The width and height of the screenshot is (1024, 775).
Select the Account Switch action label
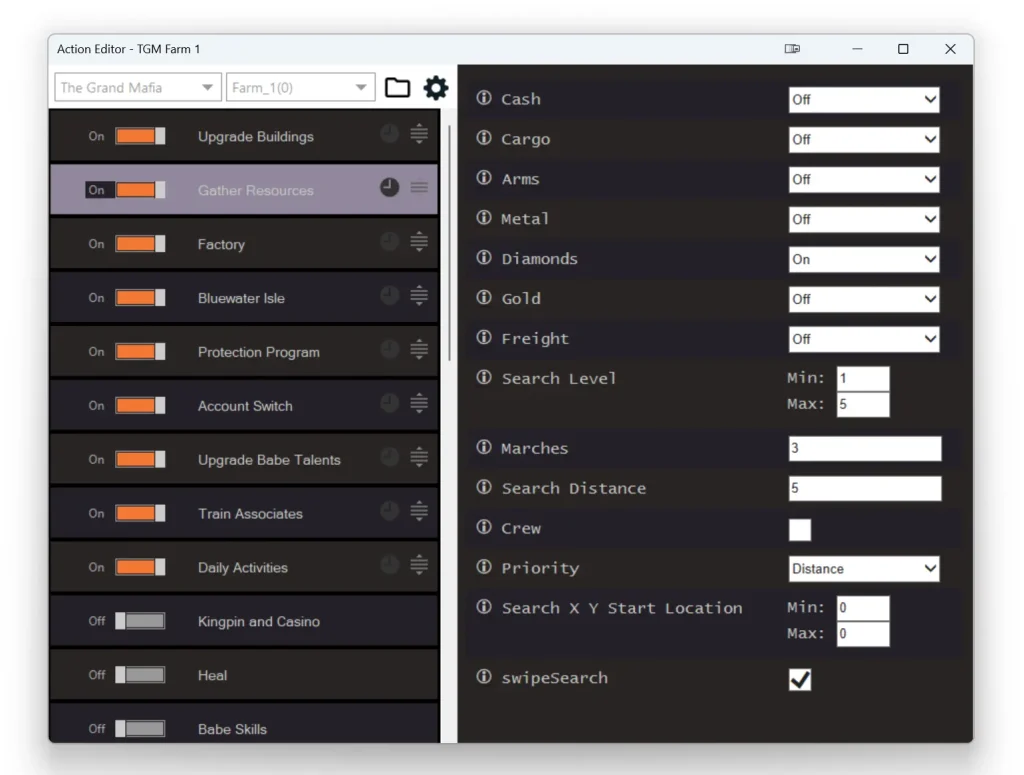245,405
